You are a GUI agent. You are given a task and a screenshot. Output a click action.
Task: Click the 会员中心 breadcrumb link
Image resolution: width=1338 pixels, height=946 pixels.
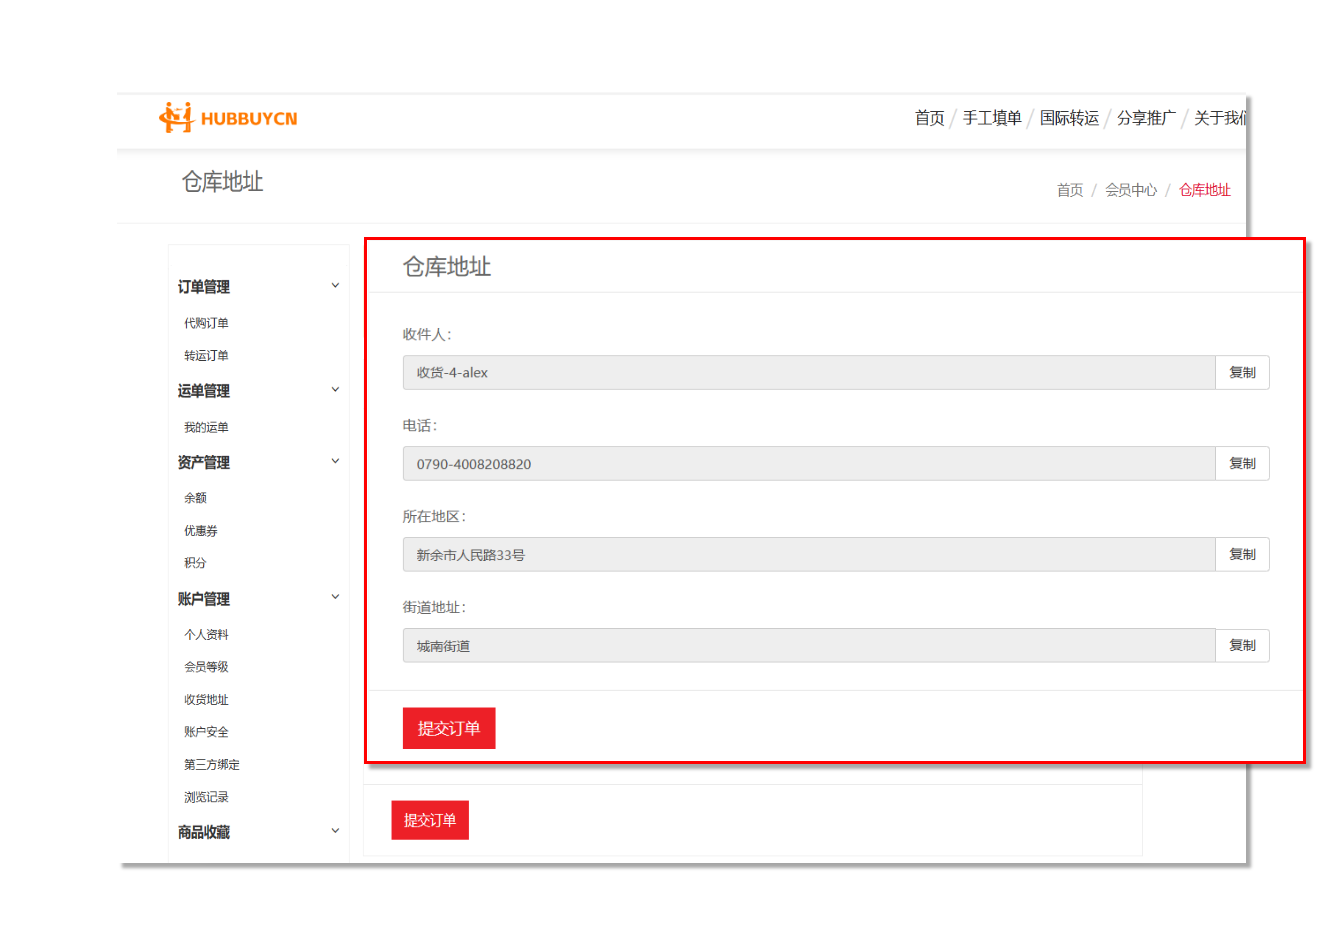(x=1130, y=190)
